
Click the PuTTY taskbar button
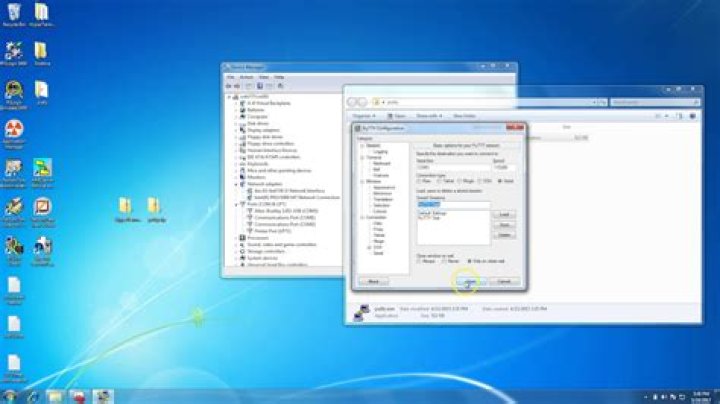point(102,397)
